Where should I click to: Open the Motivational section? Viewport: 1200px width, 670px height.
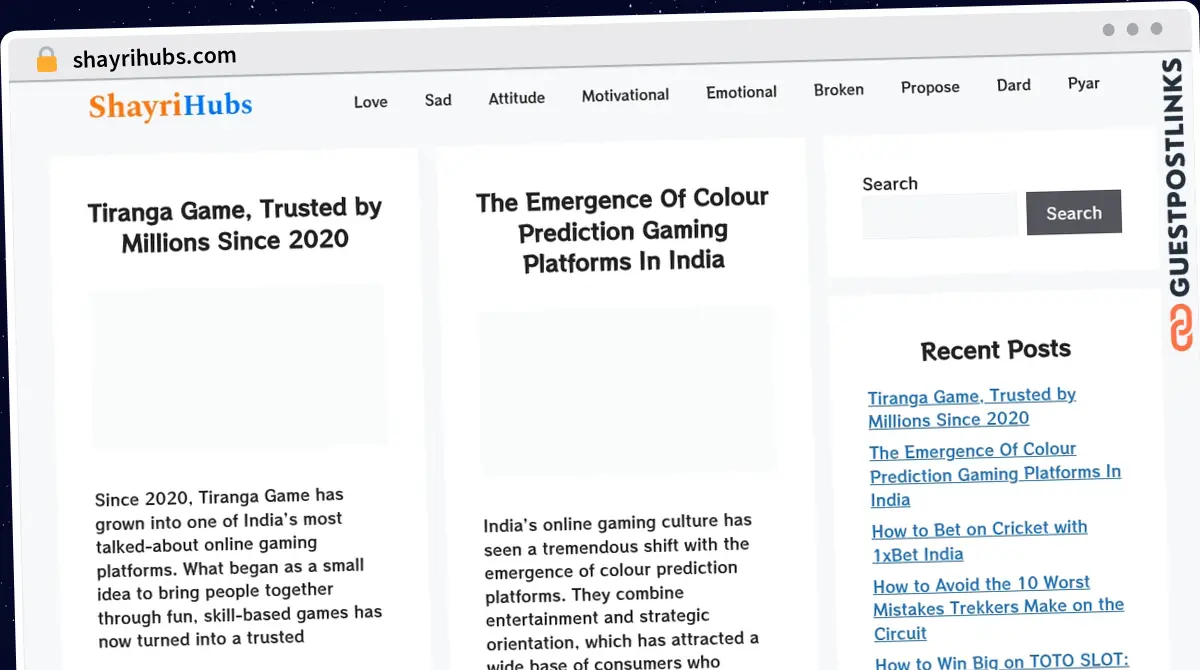tap(625, 95)
